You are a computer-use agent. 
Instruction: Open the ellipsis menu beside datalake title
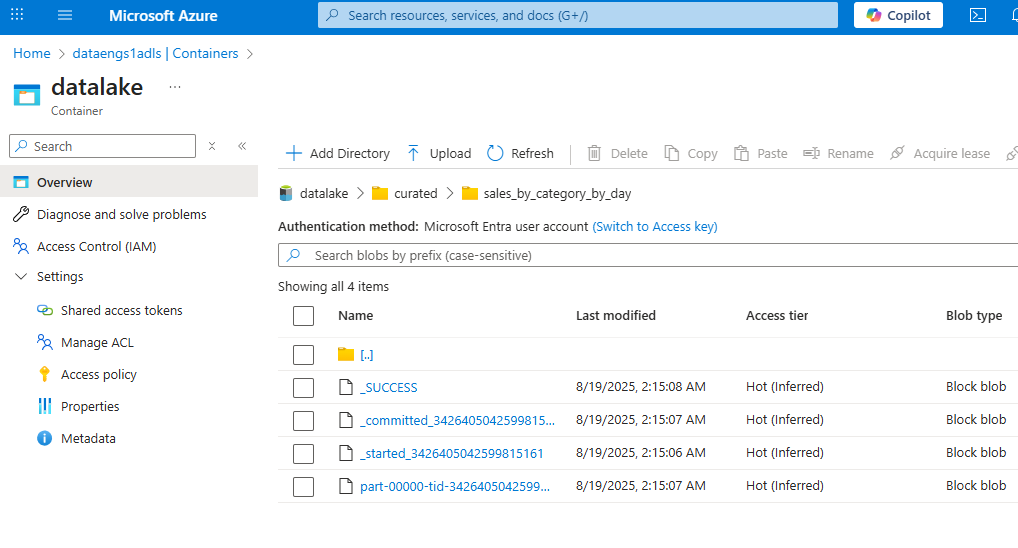click(x=175, y=87)
